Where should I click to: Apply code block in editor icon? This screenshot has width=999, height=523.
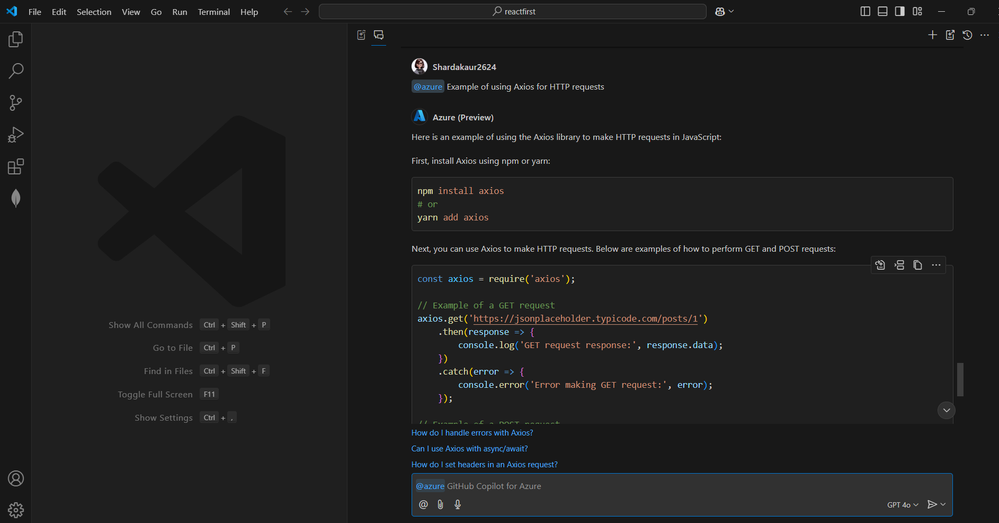[880, 265]
